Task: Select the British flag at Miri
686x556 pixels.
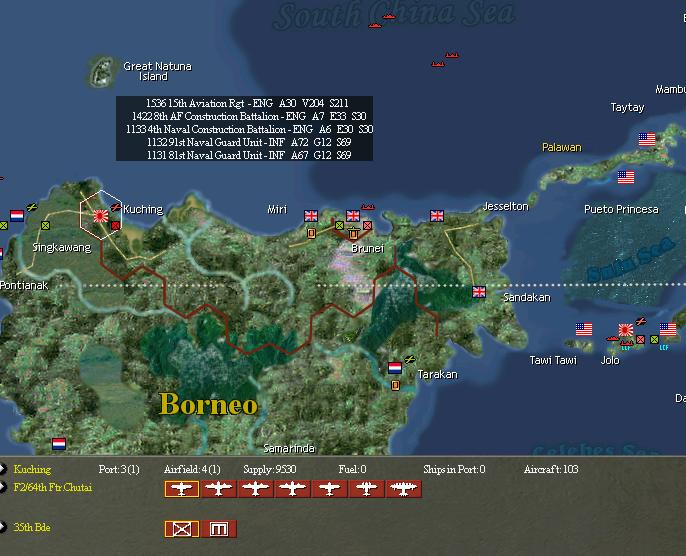Action: click(x=311, y=216)
